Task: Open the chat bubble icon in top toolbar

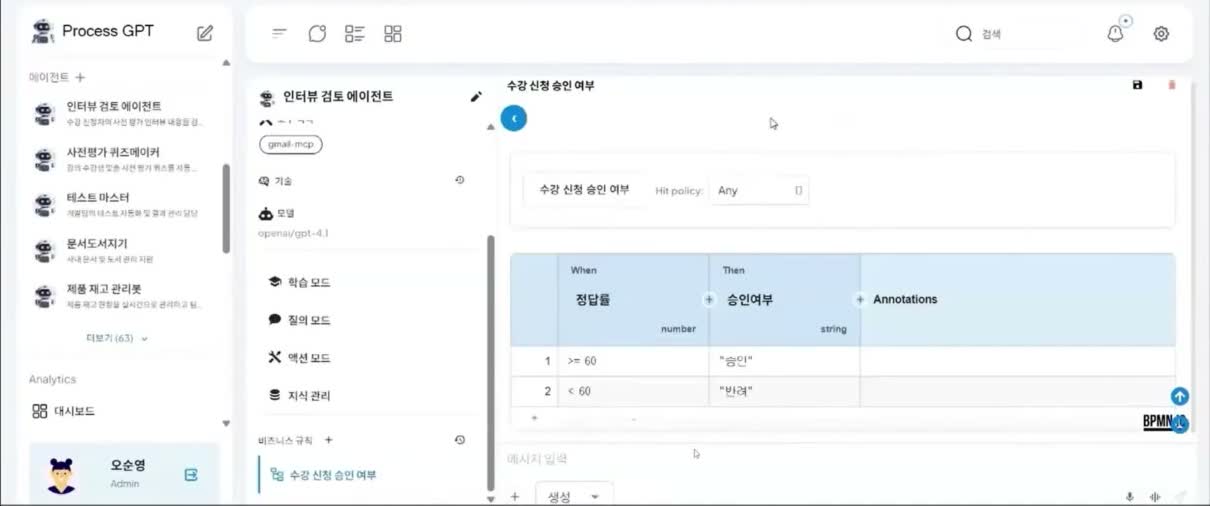Action: click(x=317, y=34)
